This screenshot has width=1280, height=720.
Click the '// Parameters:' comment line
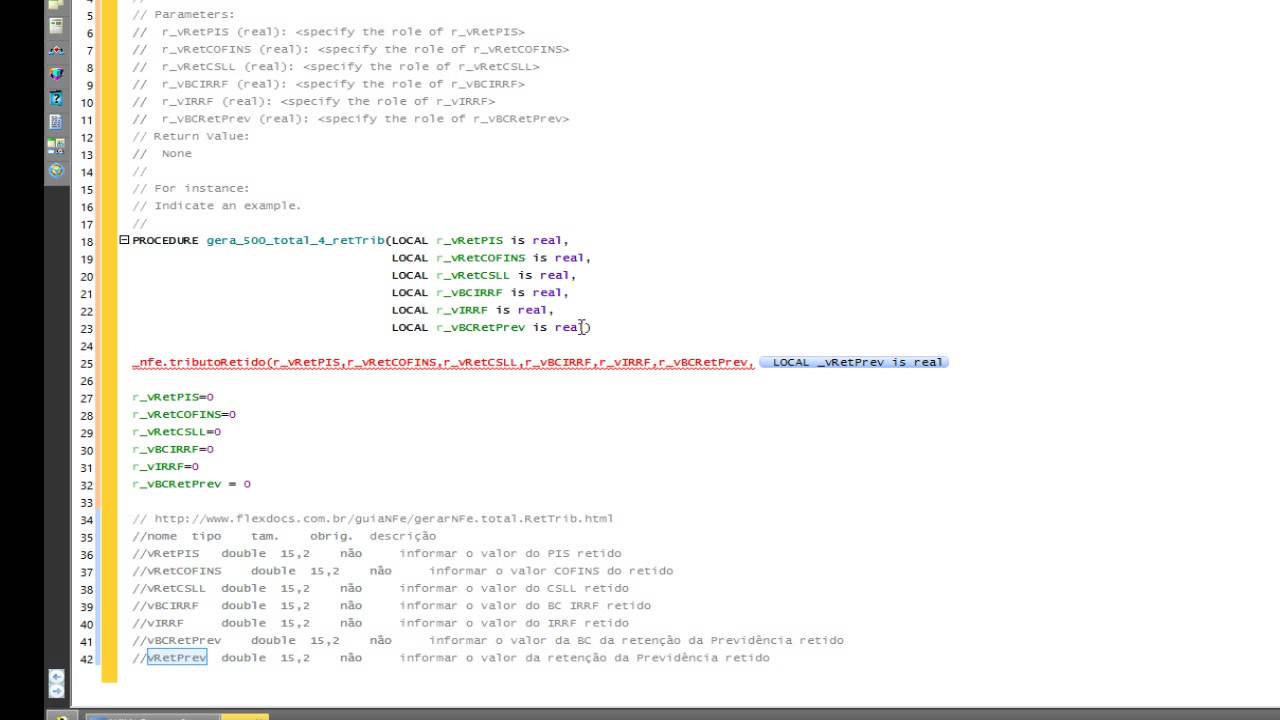[184, 15]
